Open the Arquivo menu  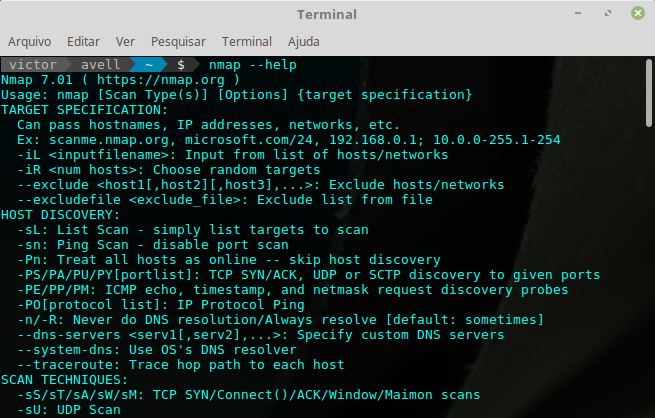pos(29,42)
